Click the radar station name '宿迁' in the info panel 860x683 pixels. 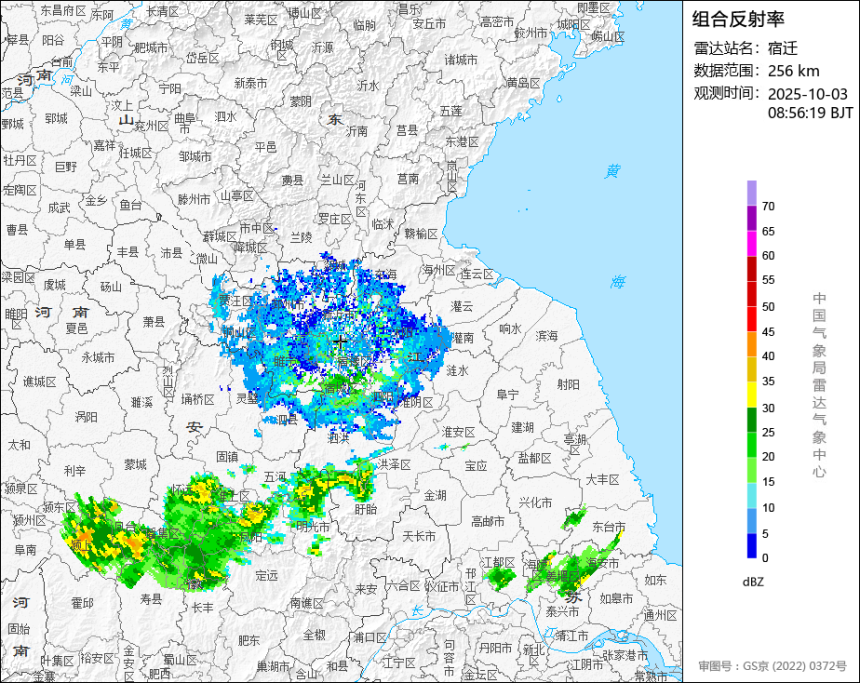(x=783, y=48)
